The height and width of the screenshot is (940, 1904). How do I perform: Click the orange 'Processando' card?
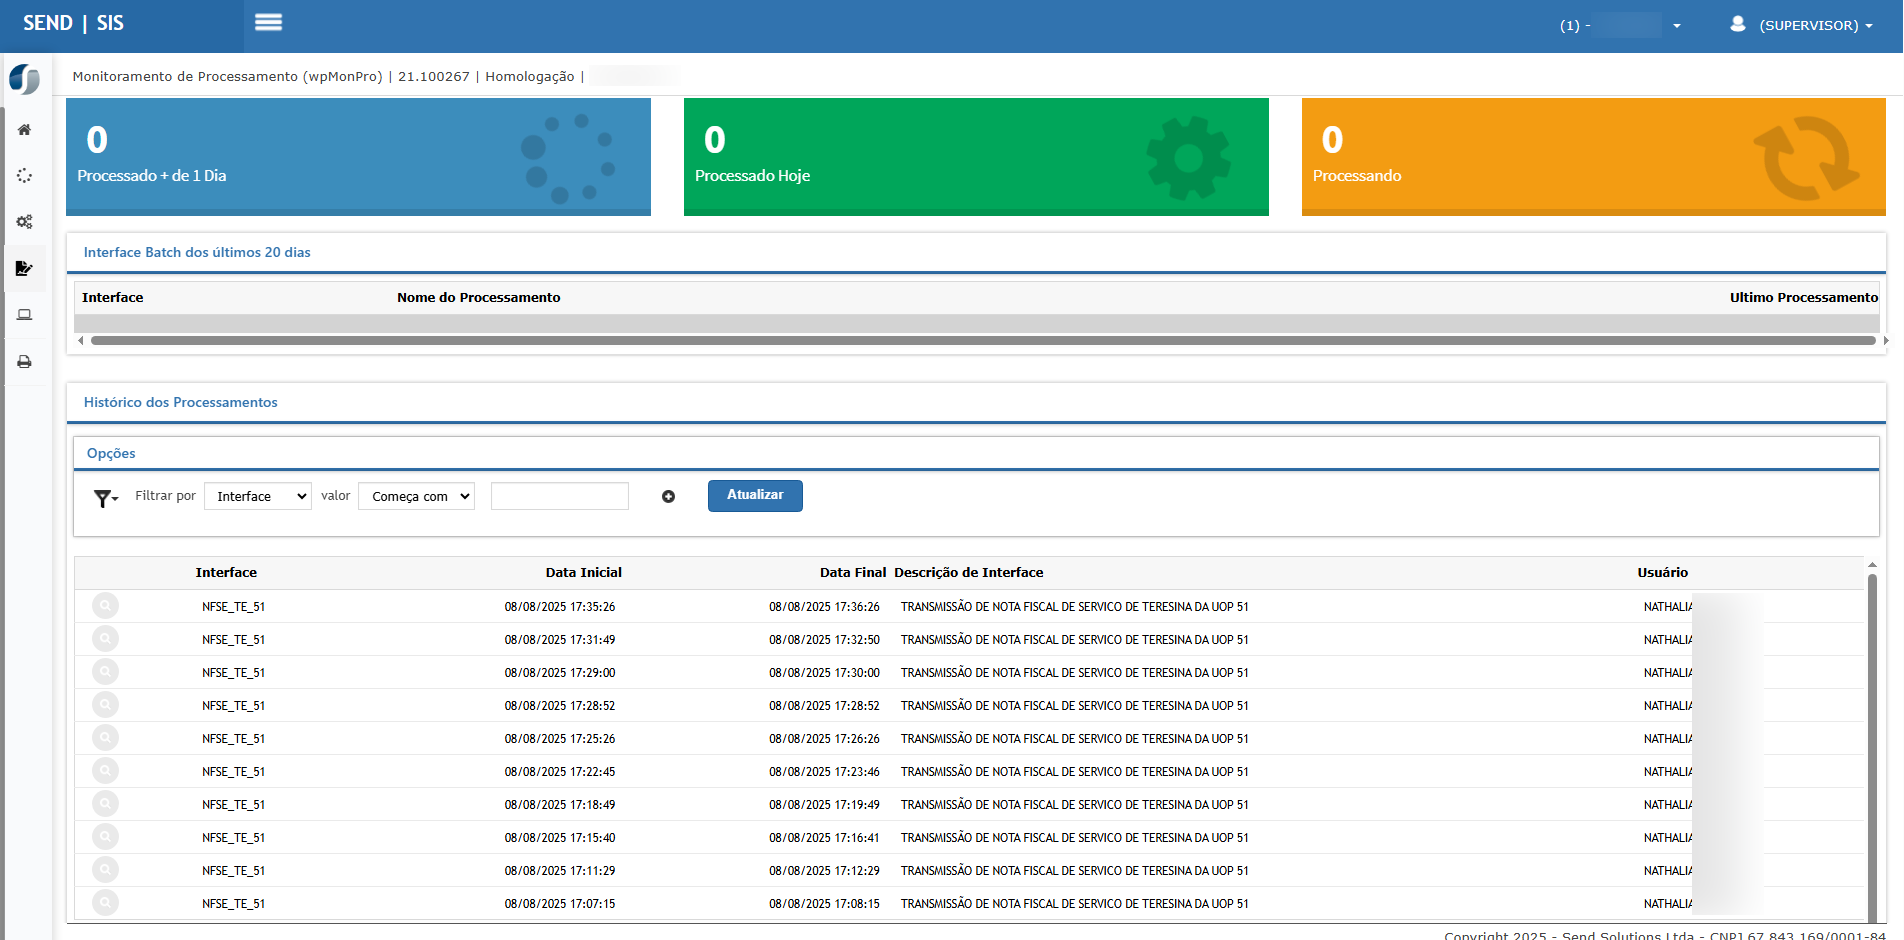click(x=1593, y=157)
